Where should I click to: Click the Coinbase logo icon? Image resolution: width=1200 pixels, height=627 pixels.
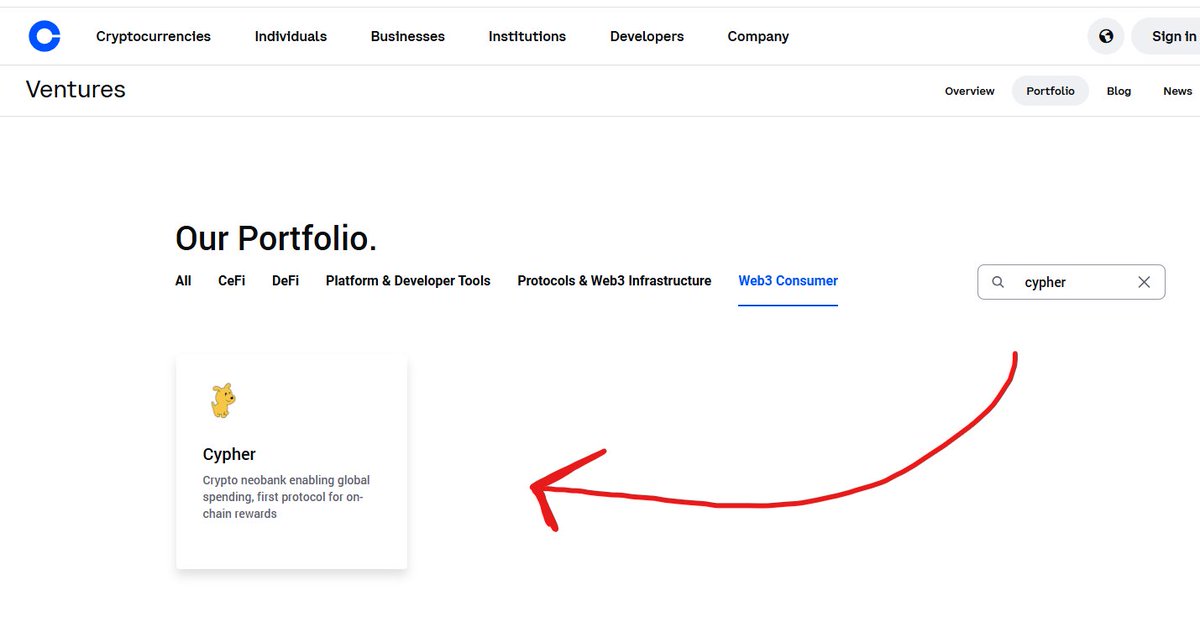pos(44,37)
